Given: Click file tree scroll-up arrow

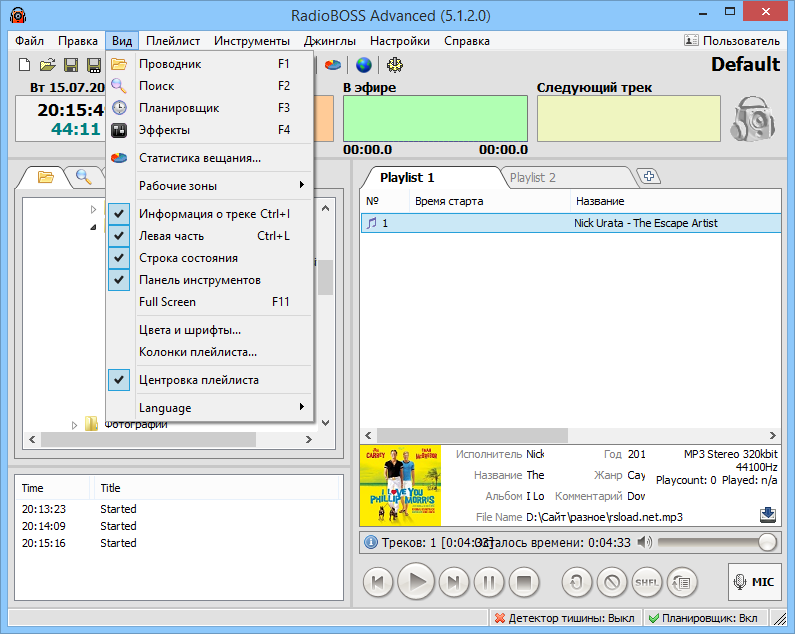Looking at the screenshot, I should (x=326, y=208).
